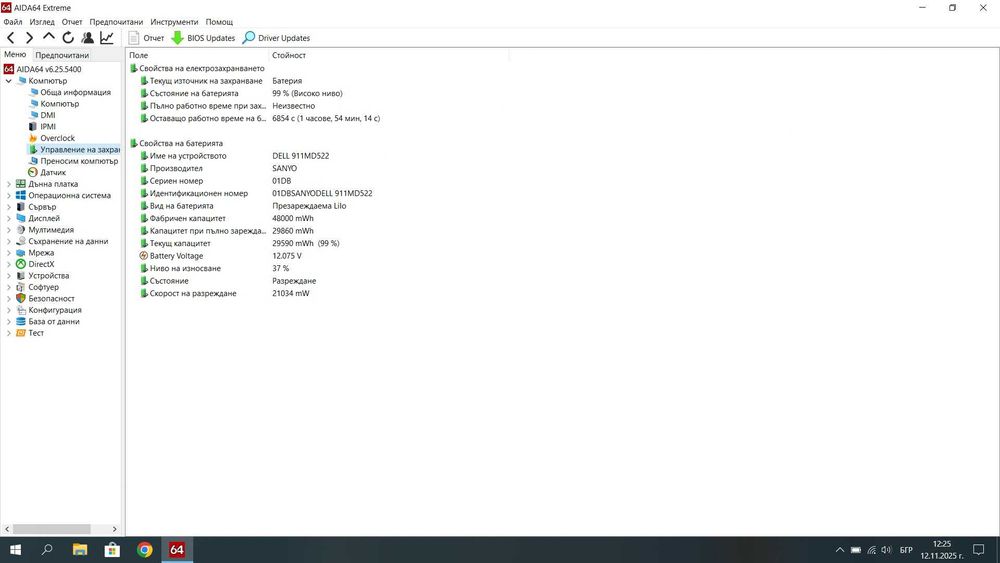Expand the Операционна система node
This screenshot has height=563, width=1000.
pyautogui.click(x=8, y=196)
